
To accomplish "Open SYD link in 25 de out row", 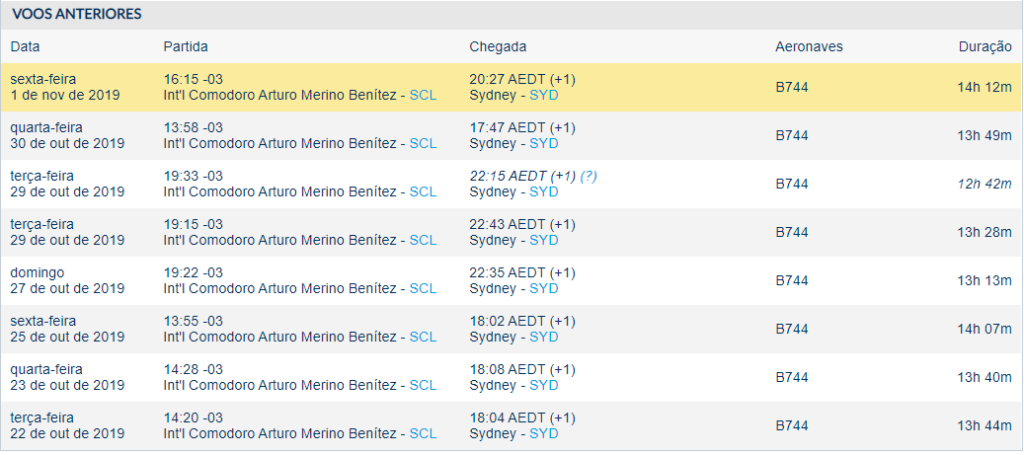I will click(x=543, y=337).
